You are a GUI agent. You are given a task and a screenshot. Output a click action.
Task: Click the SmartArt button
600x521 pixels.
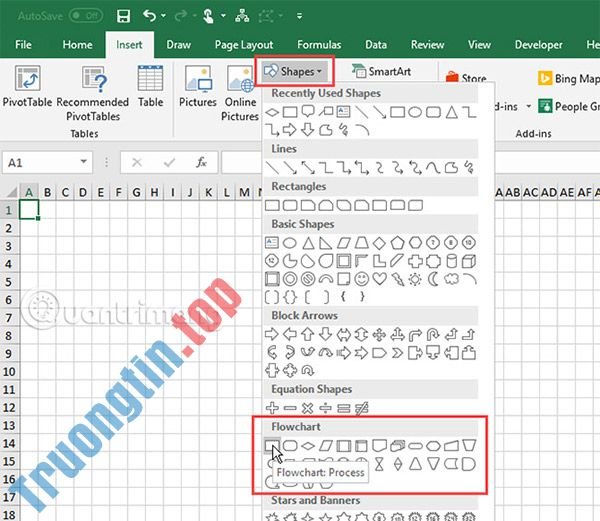381,71
